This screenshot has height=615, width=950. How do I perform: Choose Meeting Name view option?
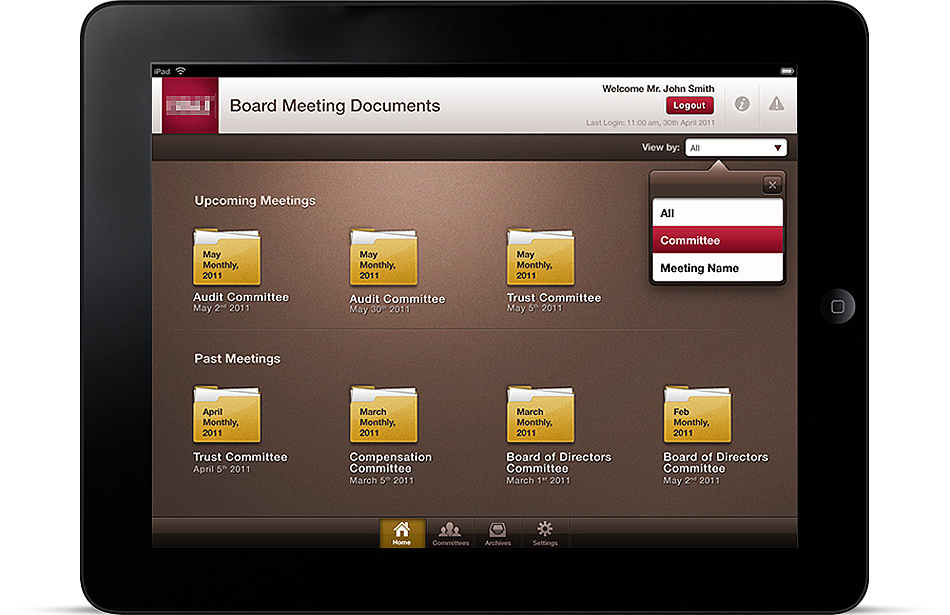coord(717,268)
